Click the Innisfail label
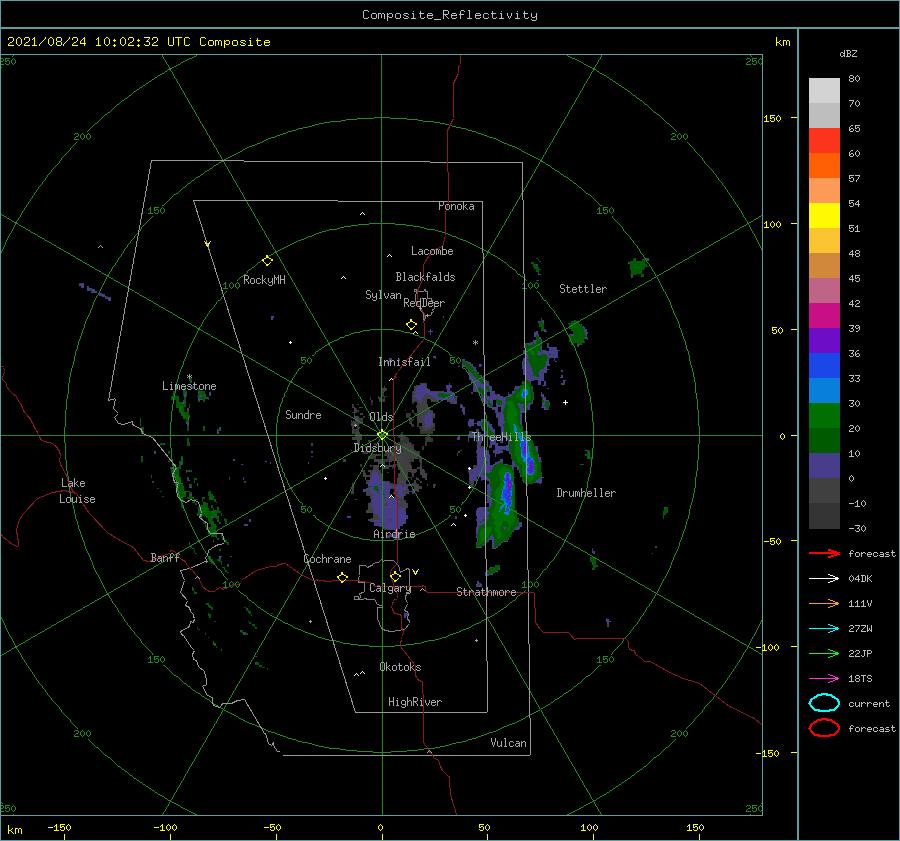 (x=404, y=362)
